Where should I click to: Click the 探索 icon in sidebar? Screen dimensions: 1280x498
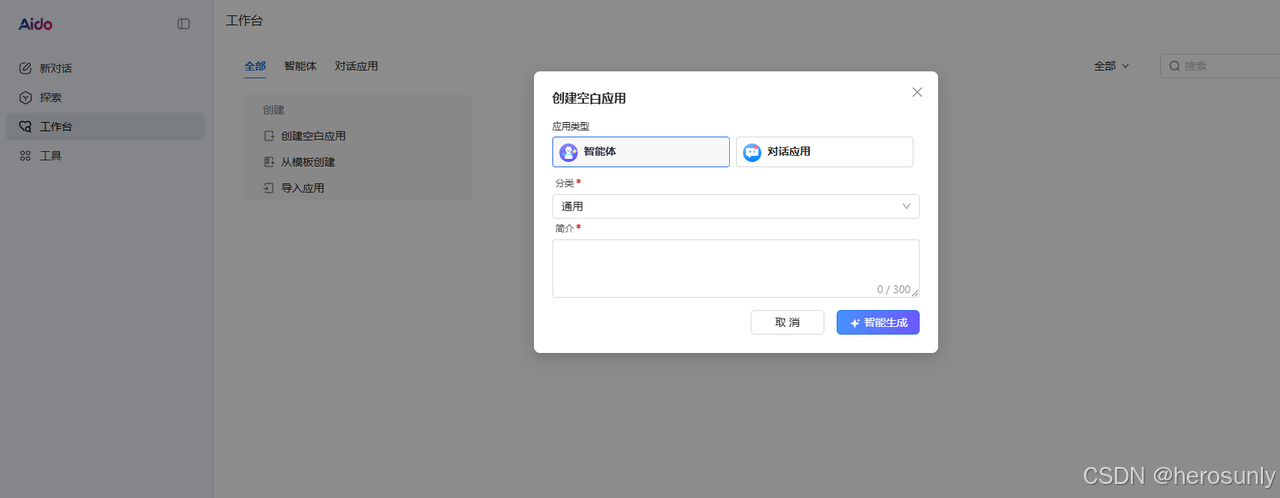point(26,98)
